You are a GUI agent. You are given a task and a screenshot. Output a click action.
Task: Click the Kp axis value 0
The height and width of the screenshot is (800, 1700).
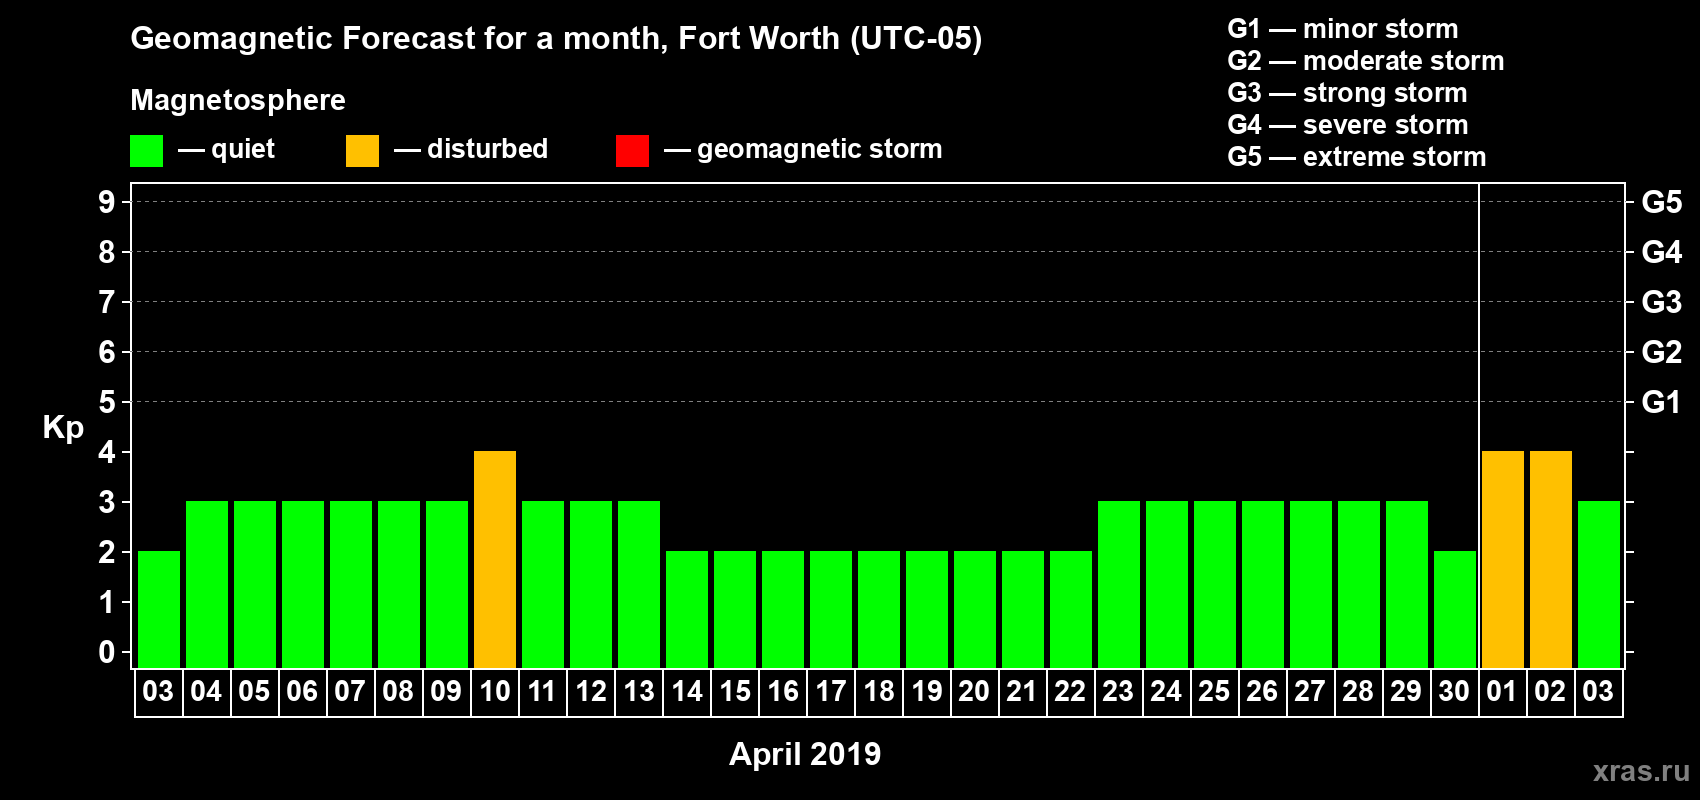[107, 652]
